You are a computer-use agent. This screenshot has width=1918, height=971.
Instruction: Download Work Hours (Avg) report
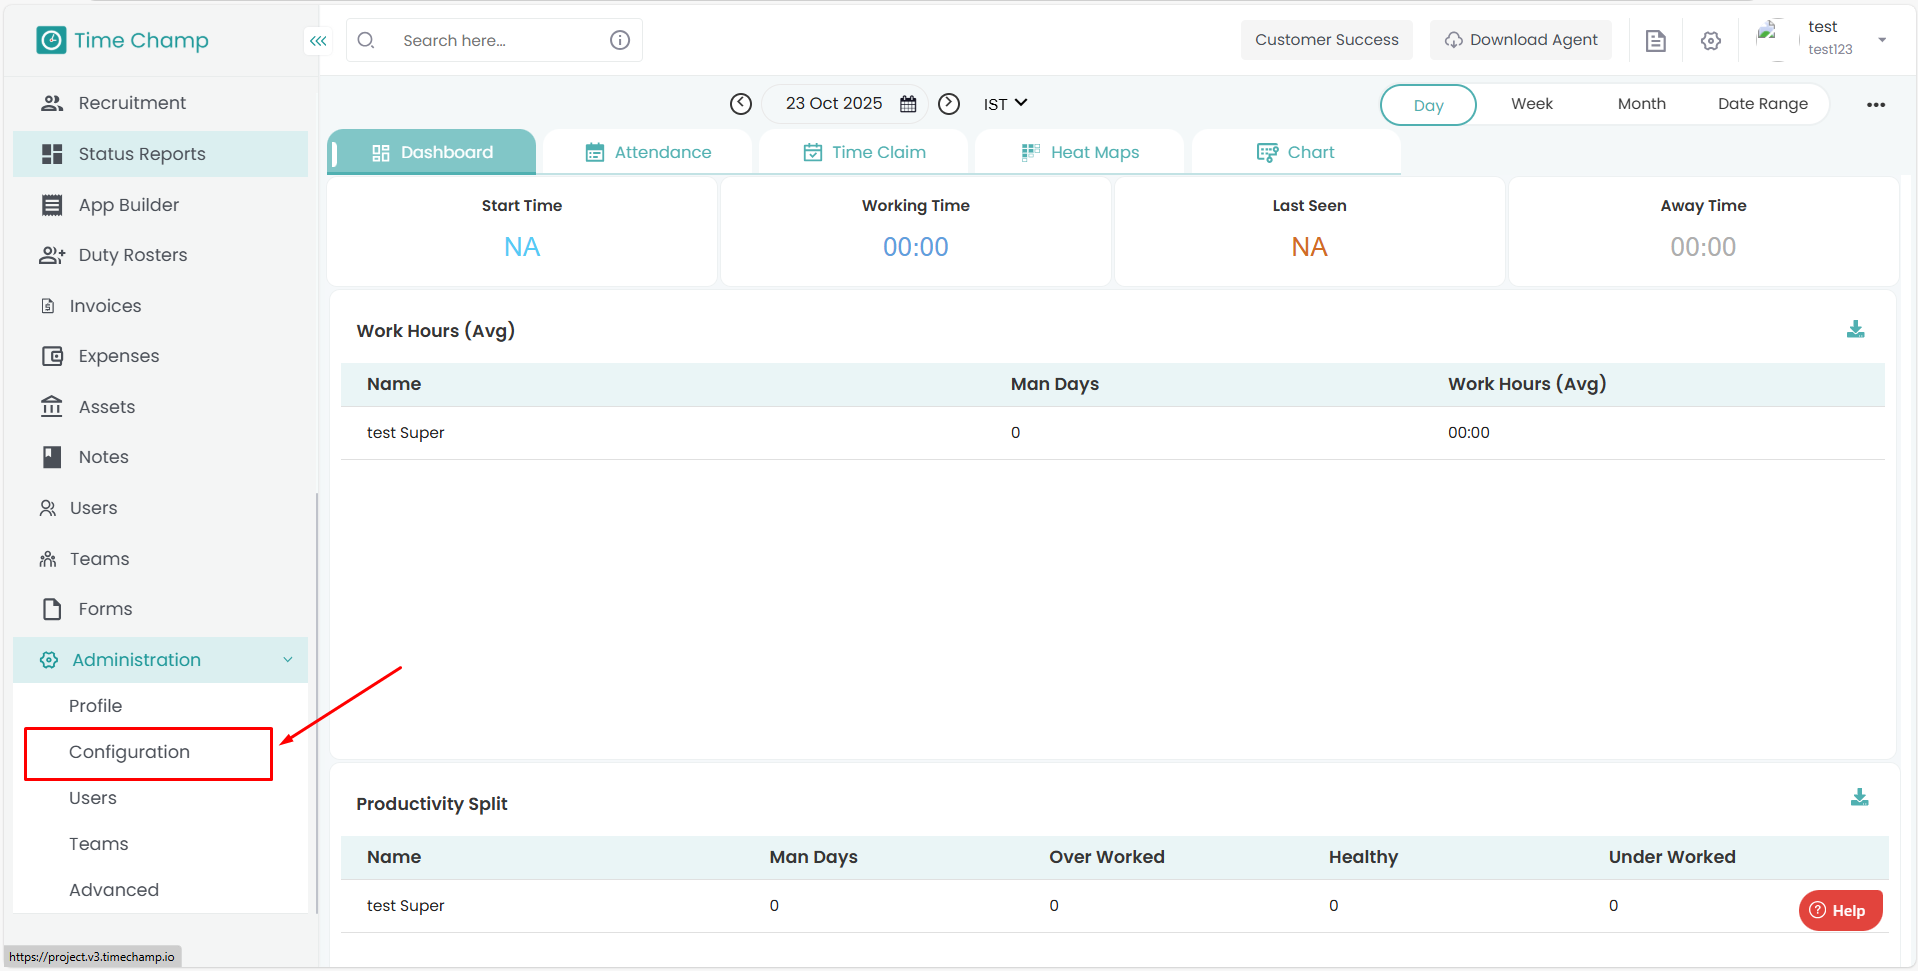[1855, 330]
